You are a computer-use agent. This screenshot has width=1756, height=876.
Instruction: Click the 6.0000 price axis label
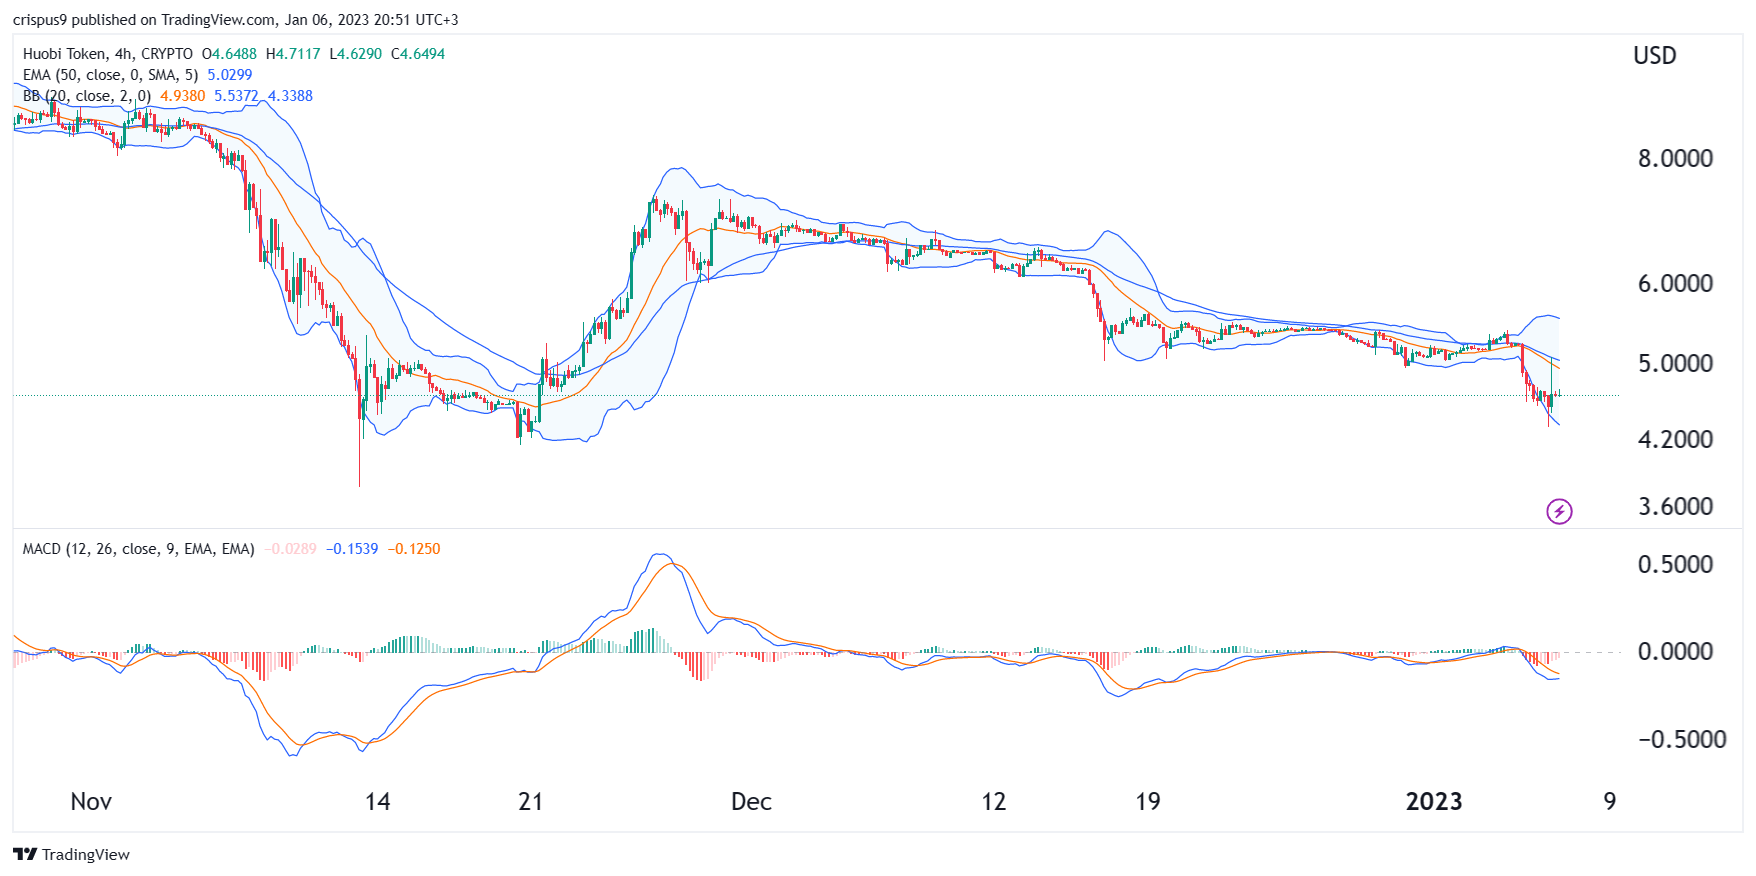[x=1675, y=283]
